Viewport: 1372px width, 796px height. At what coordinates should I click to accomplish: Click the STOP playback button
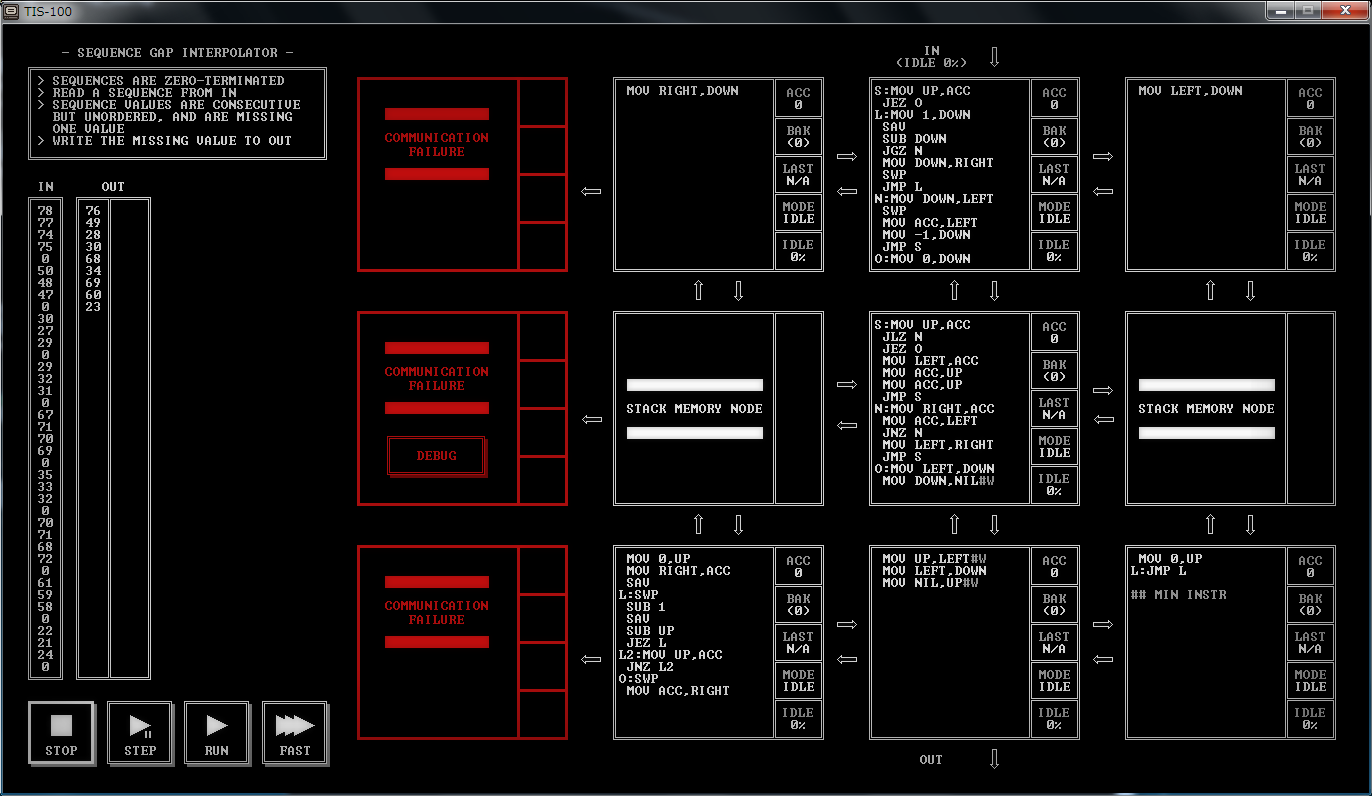point(61,733)
